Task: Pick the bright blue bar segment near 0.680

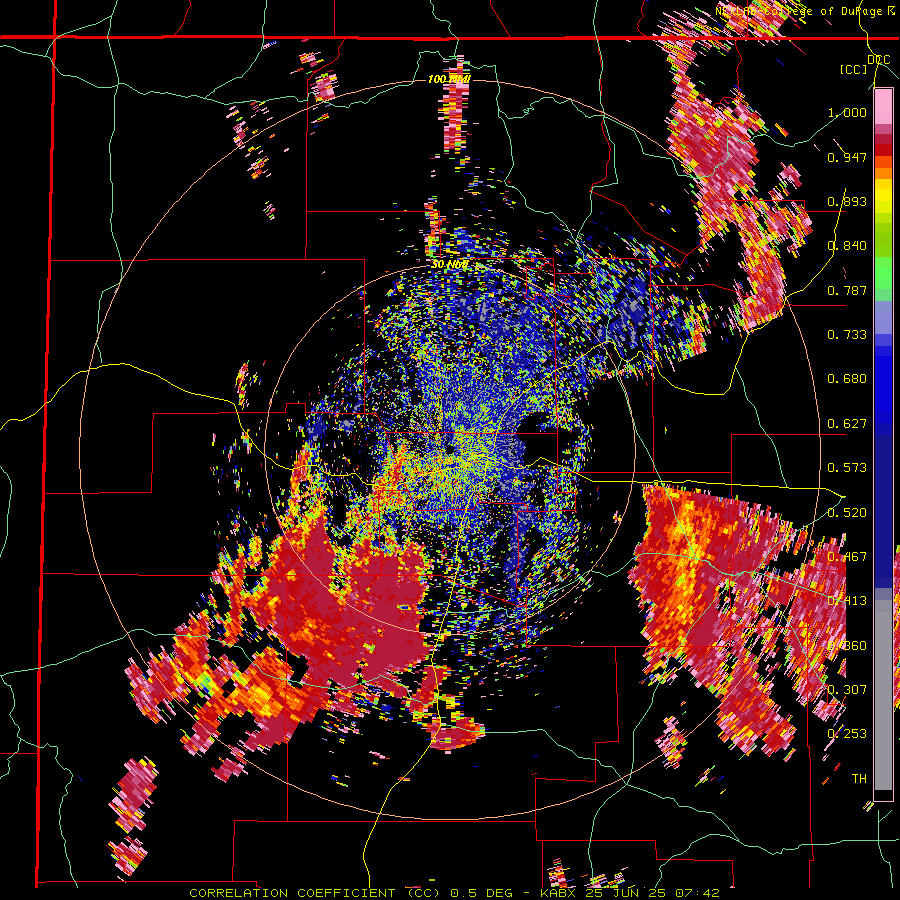Action: point(883,390)
